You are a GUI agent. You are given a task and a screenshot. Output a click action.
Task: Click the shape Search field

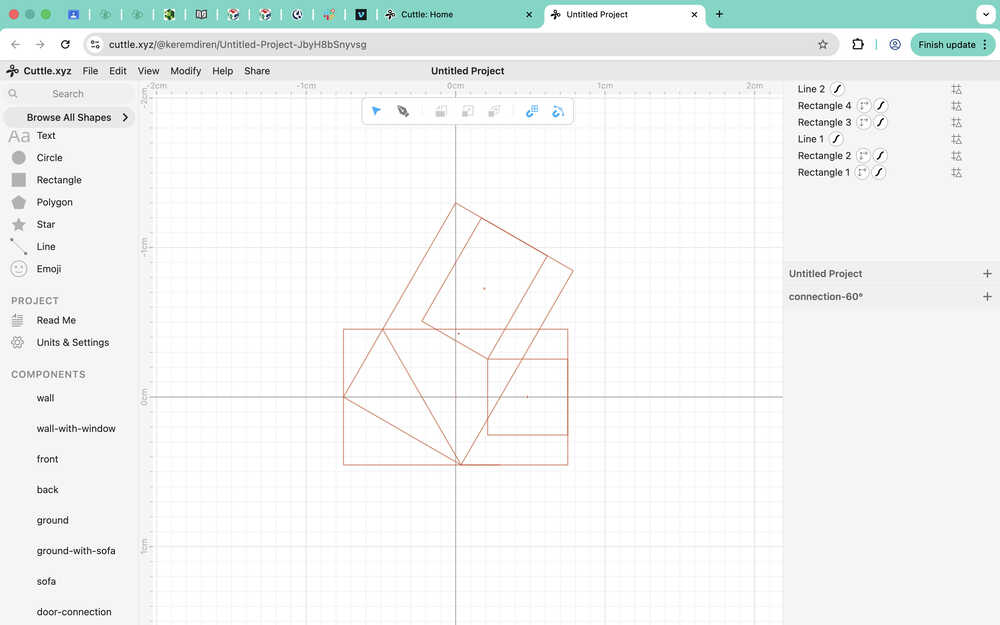(x=68, y=94)
